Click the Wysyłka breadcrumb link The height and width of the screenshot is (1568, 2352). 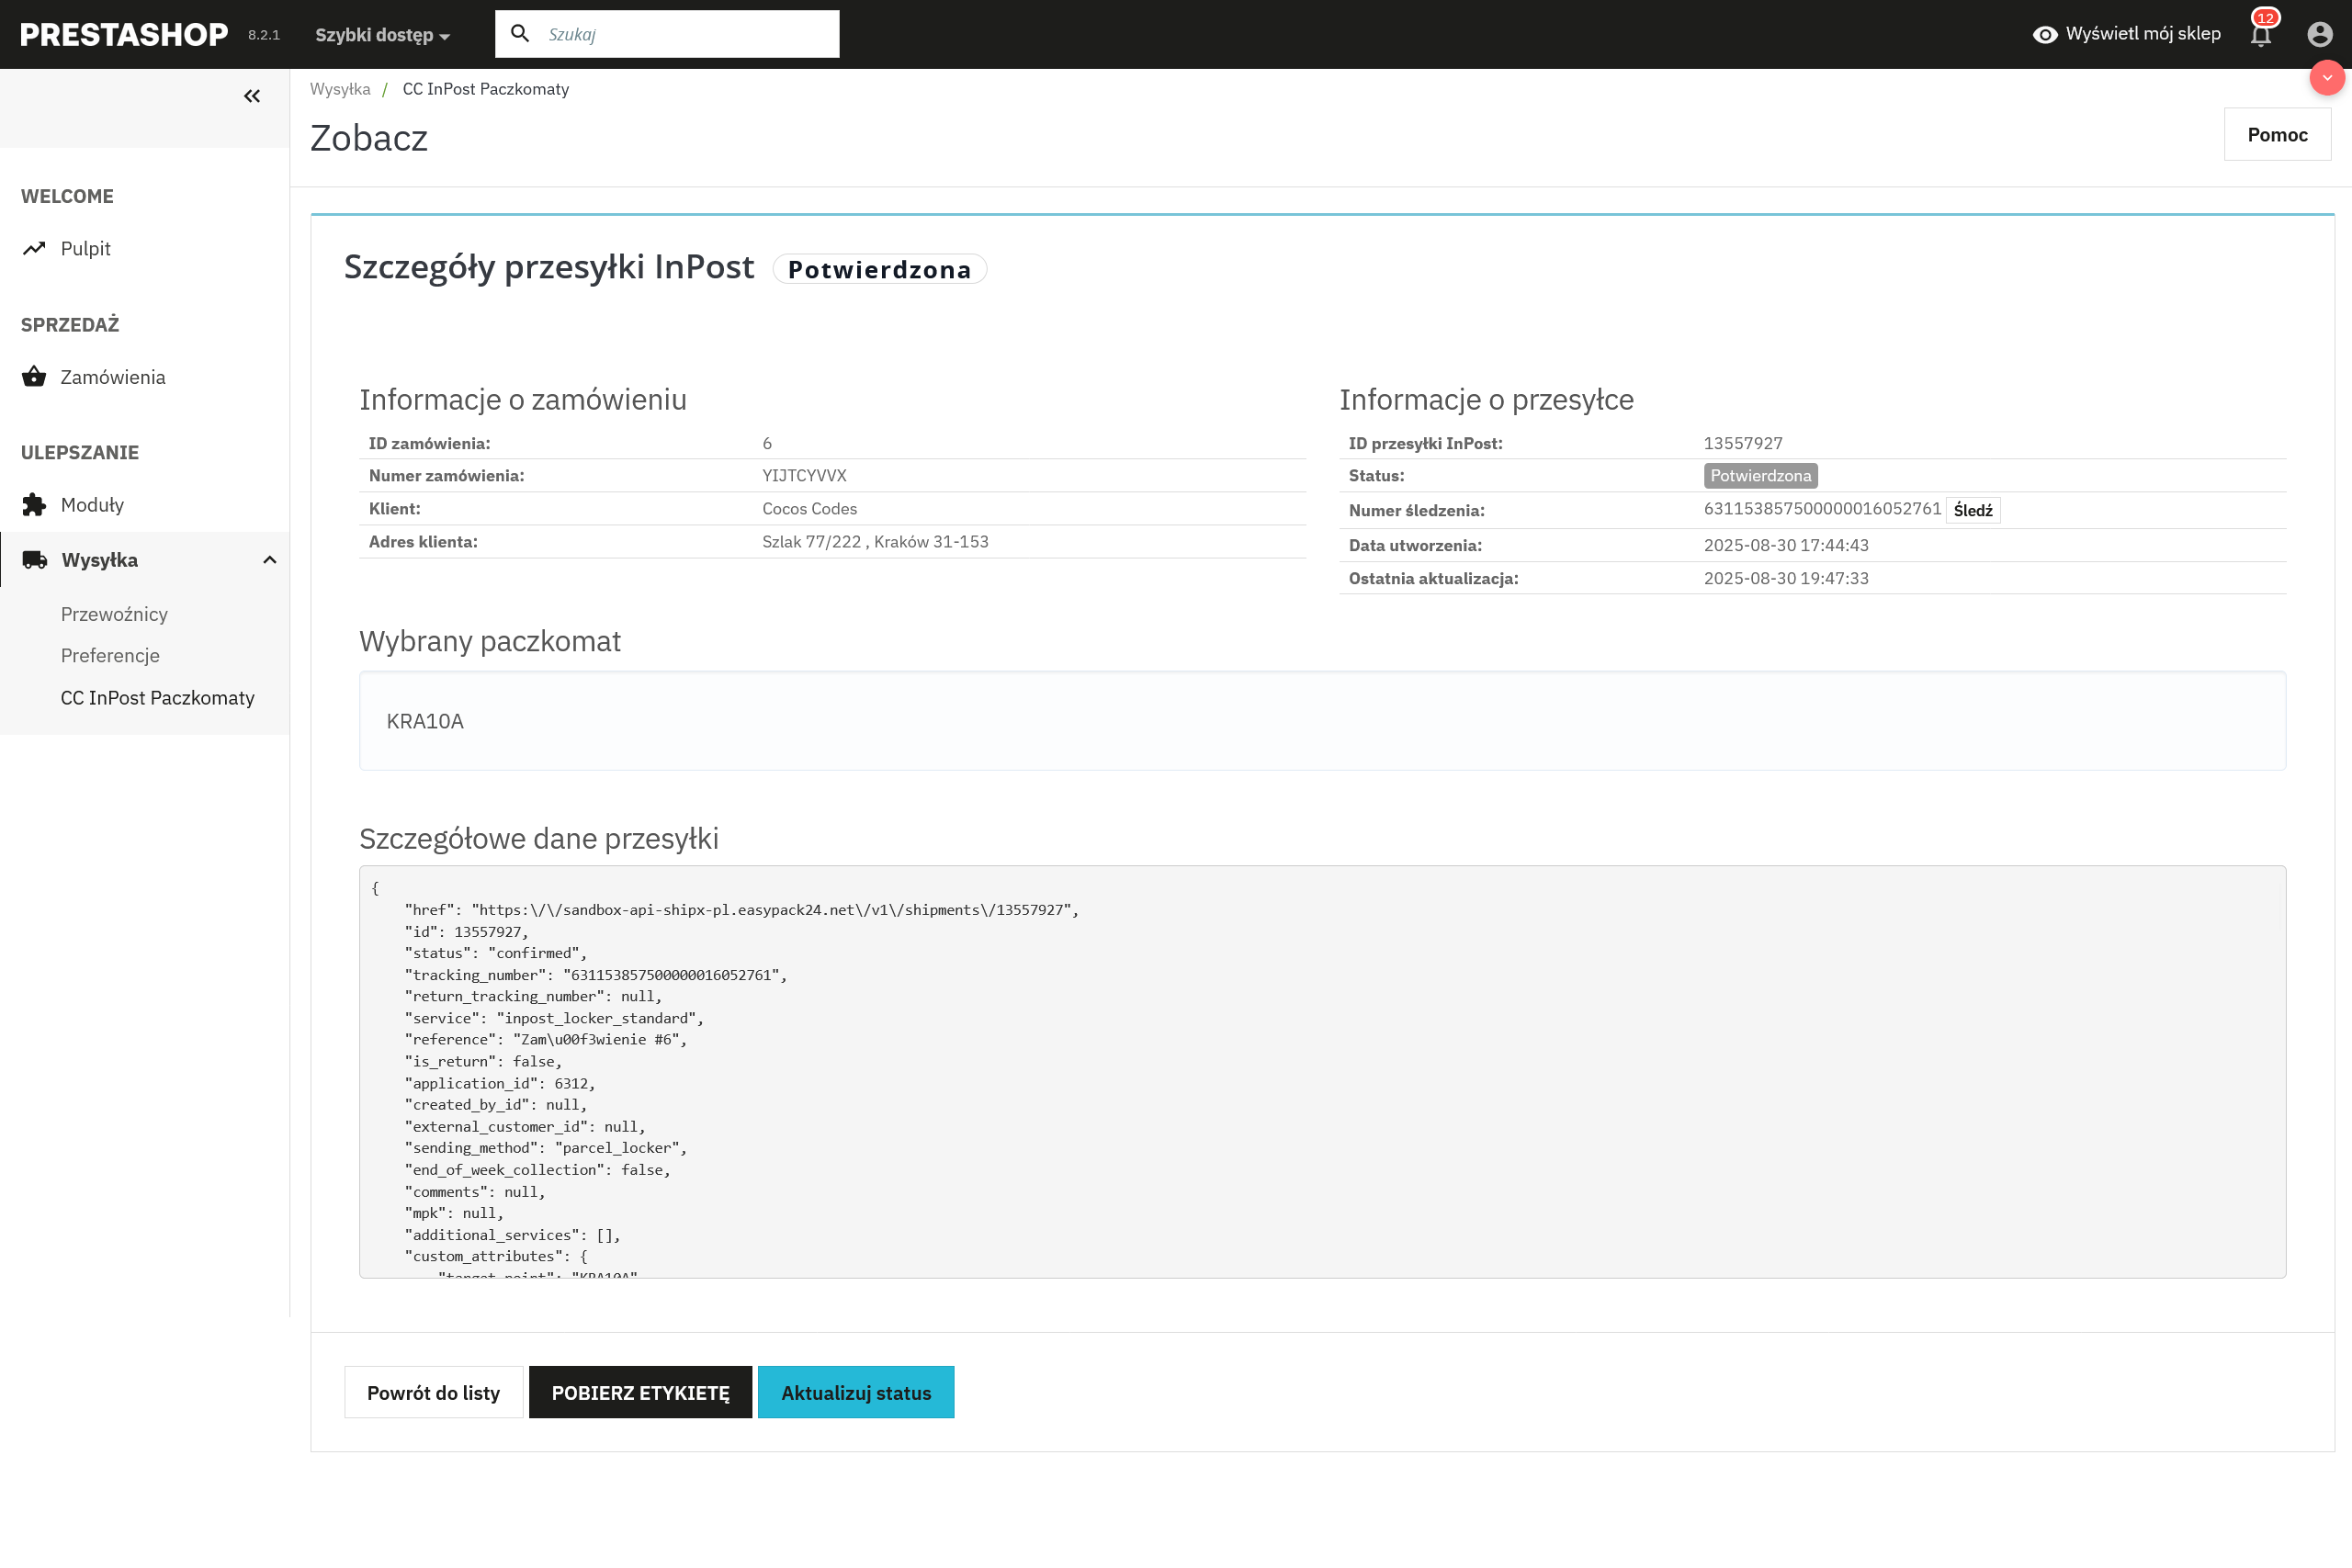click(340, 89)
